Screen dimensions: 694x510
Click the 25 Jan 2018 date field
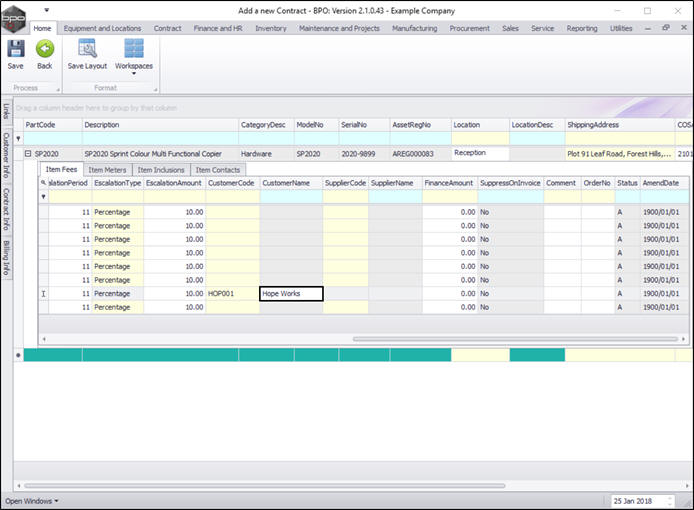[x=639, y=501]
